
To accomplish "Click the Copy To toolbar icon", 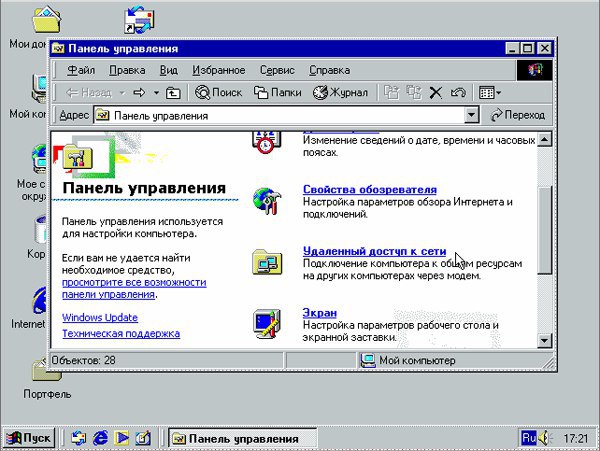I will point(413,93).
